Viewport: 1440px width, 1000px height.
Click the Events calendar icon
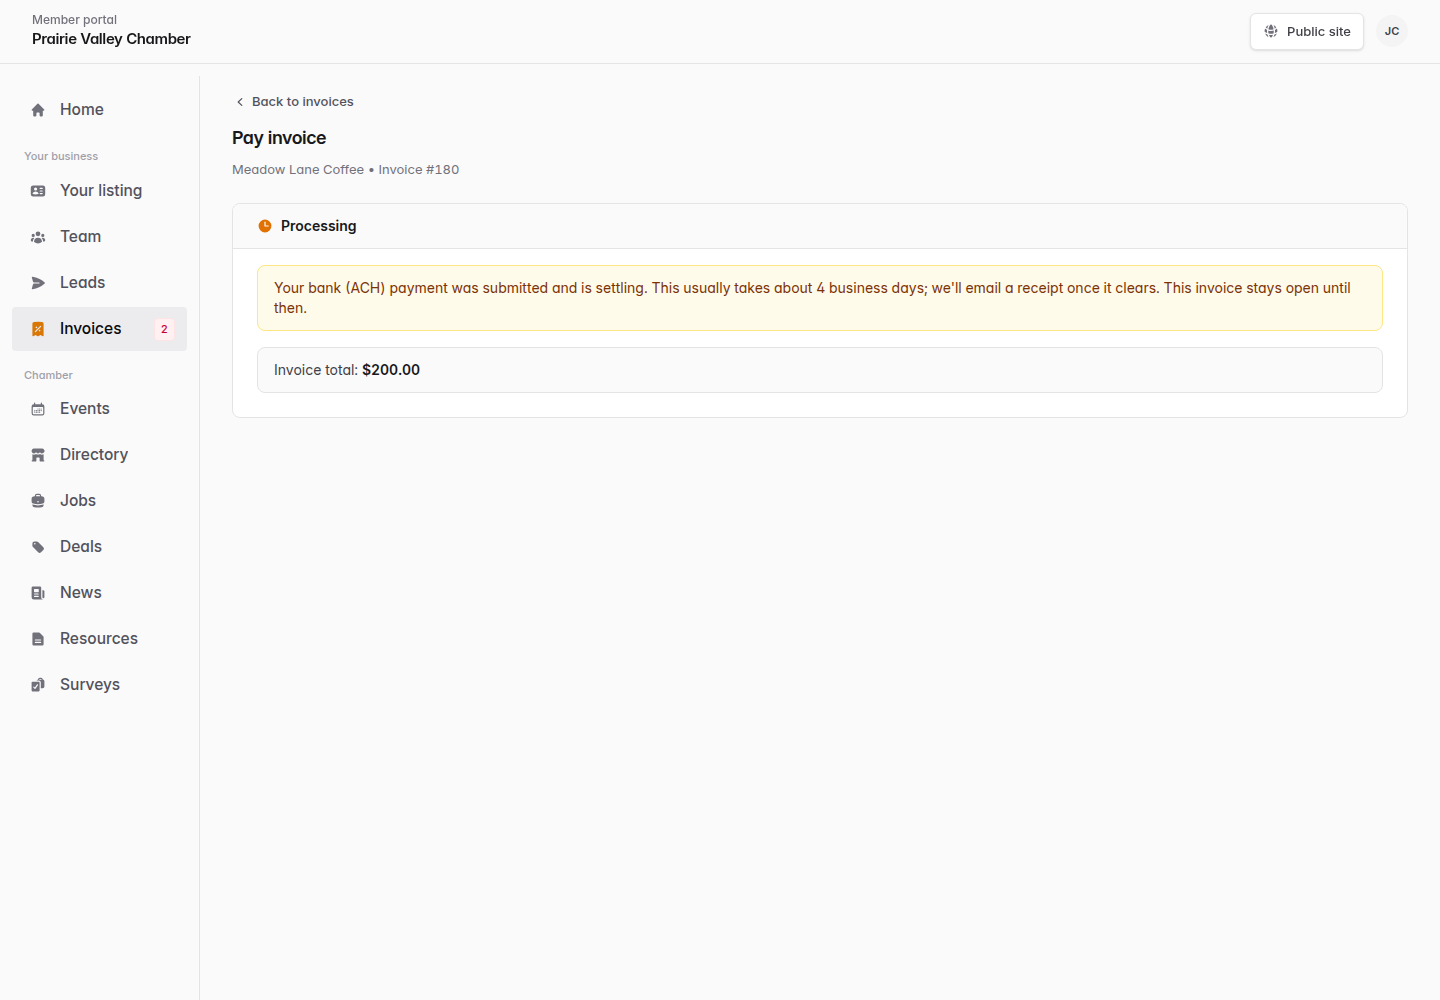click(x=38, y=409)
